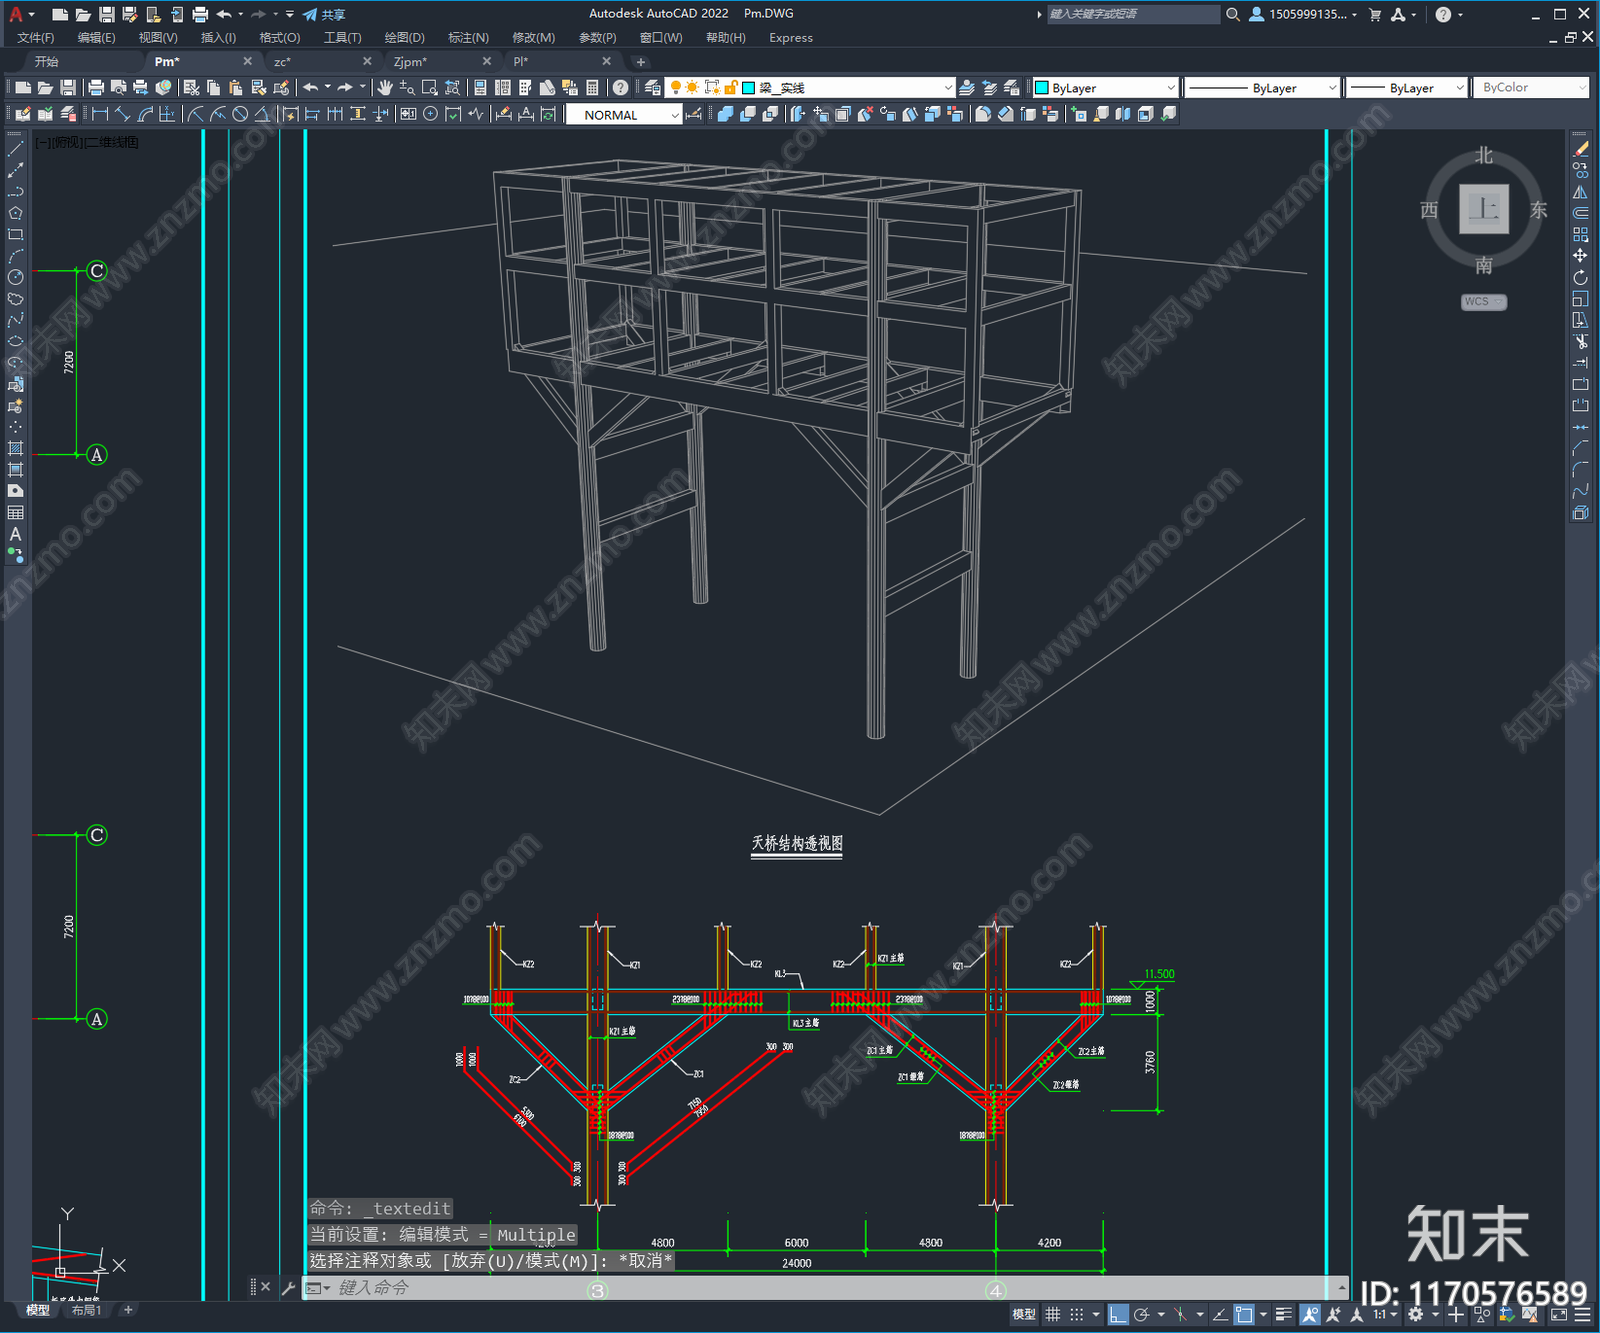Toggle lineweight display in status bar
This screenshot has height=1333, width=1600.
(1284, 1315)
